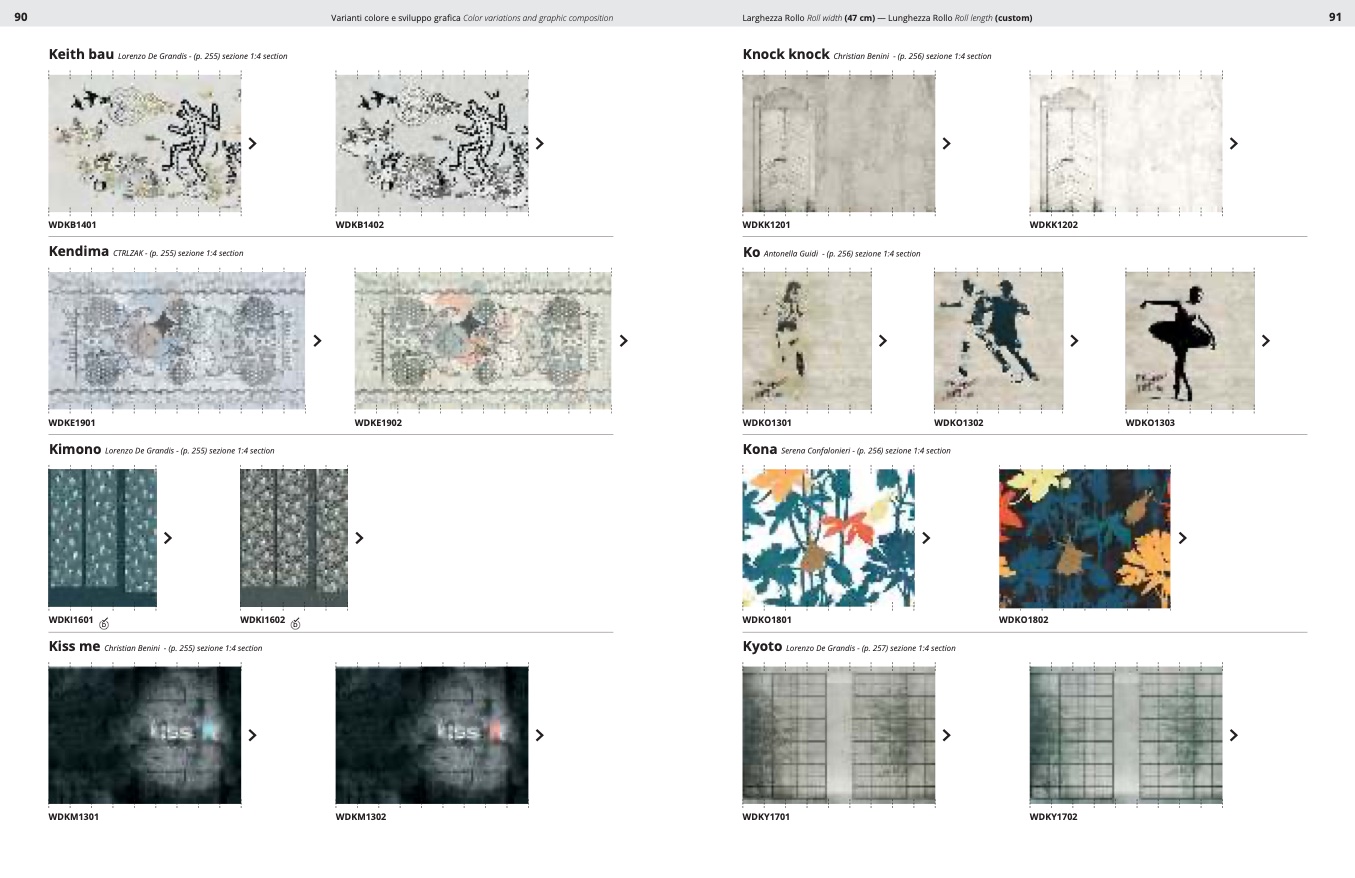Click the arrow beside Kona WDKO1802

pos(1182,538)
